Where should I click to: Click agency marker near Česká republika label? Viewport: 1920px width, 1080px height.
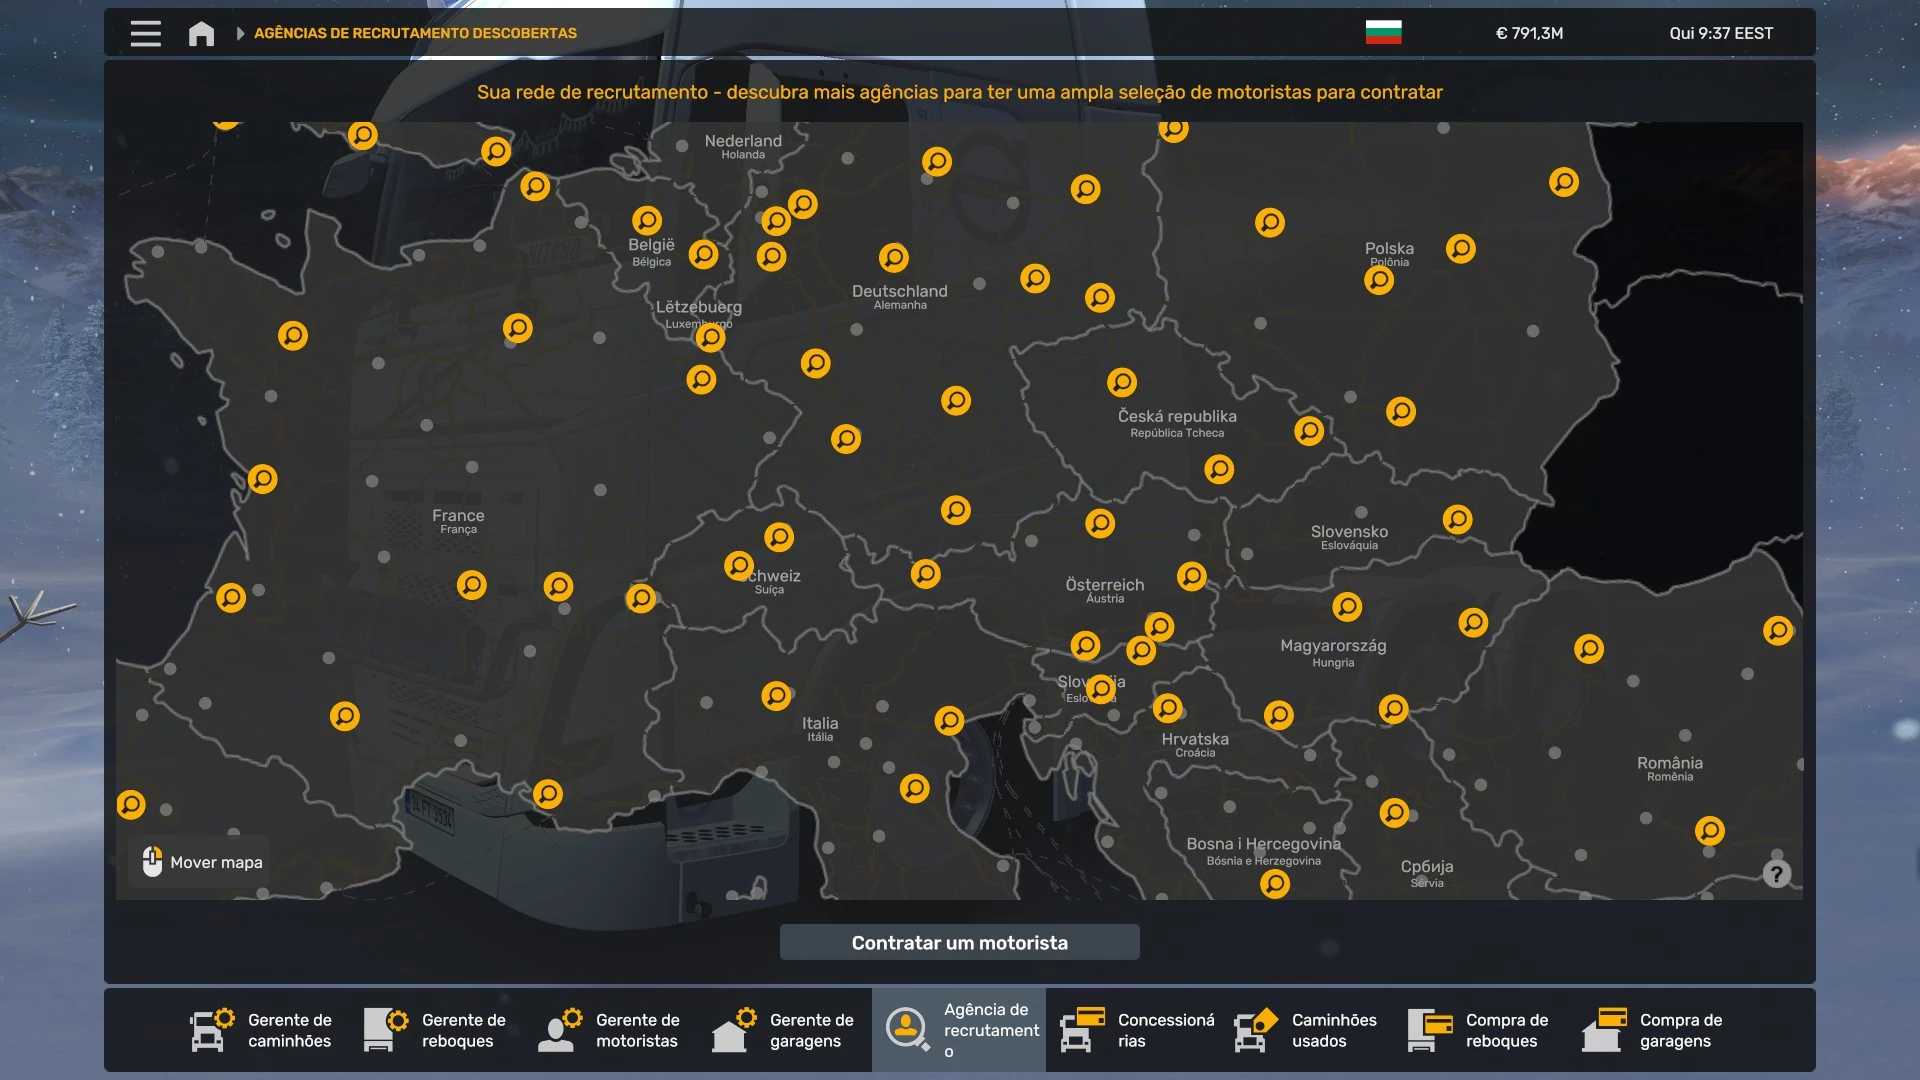1122,382
